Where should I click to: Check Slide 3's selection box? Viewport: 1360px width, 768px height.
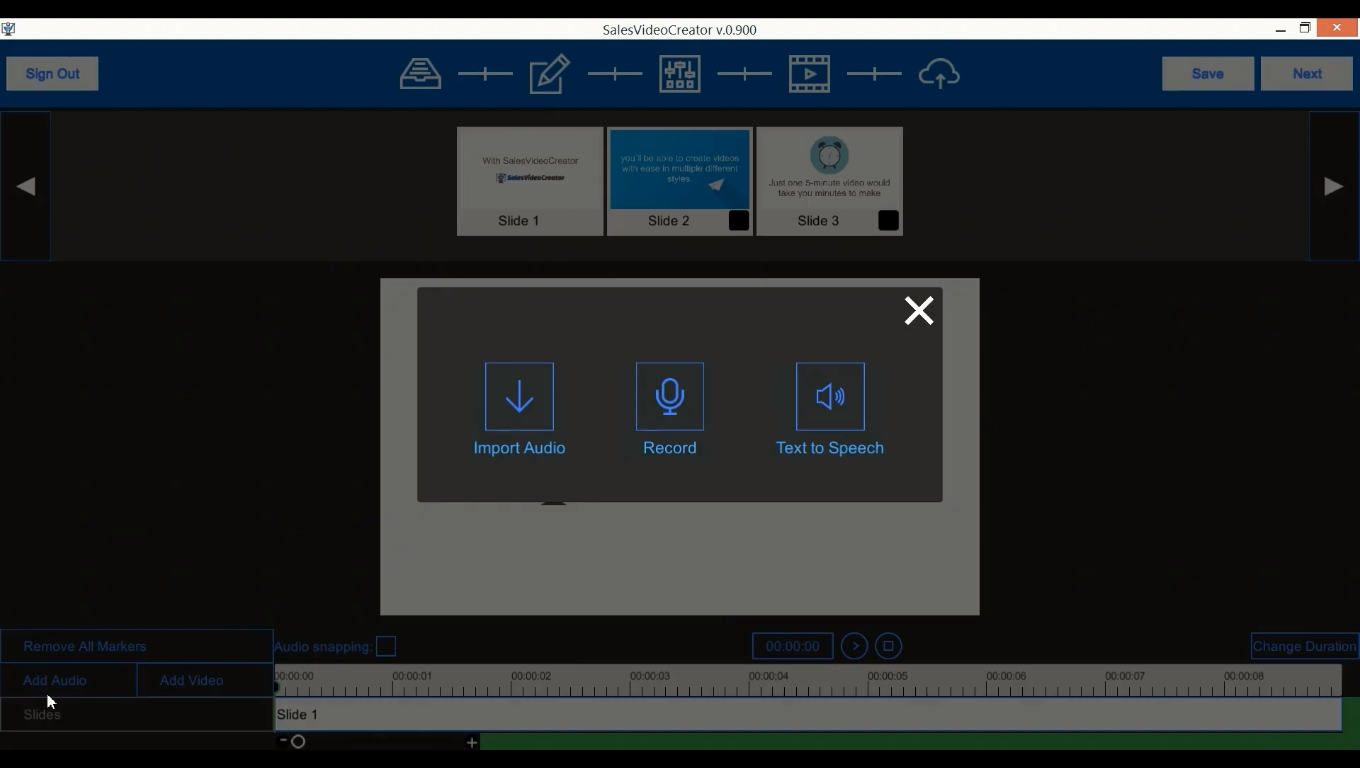coord(888,221)
